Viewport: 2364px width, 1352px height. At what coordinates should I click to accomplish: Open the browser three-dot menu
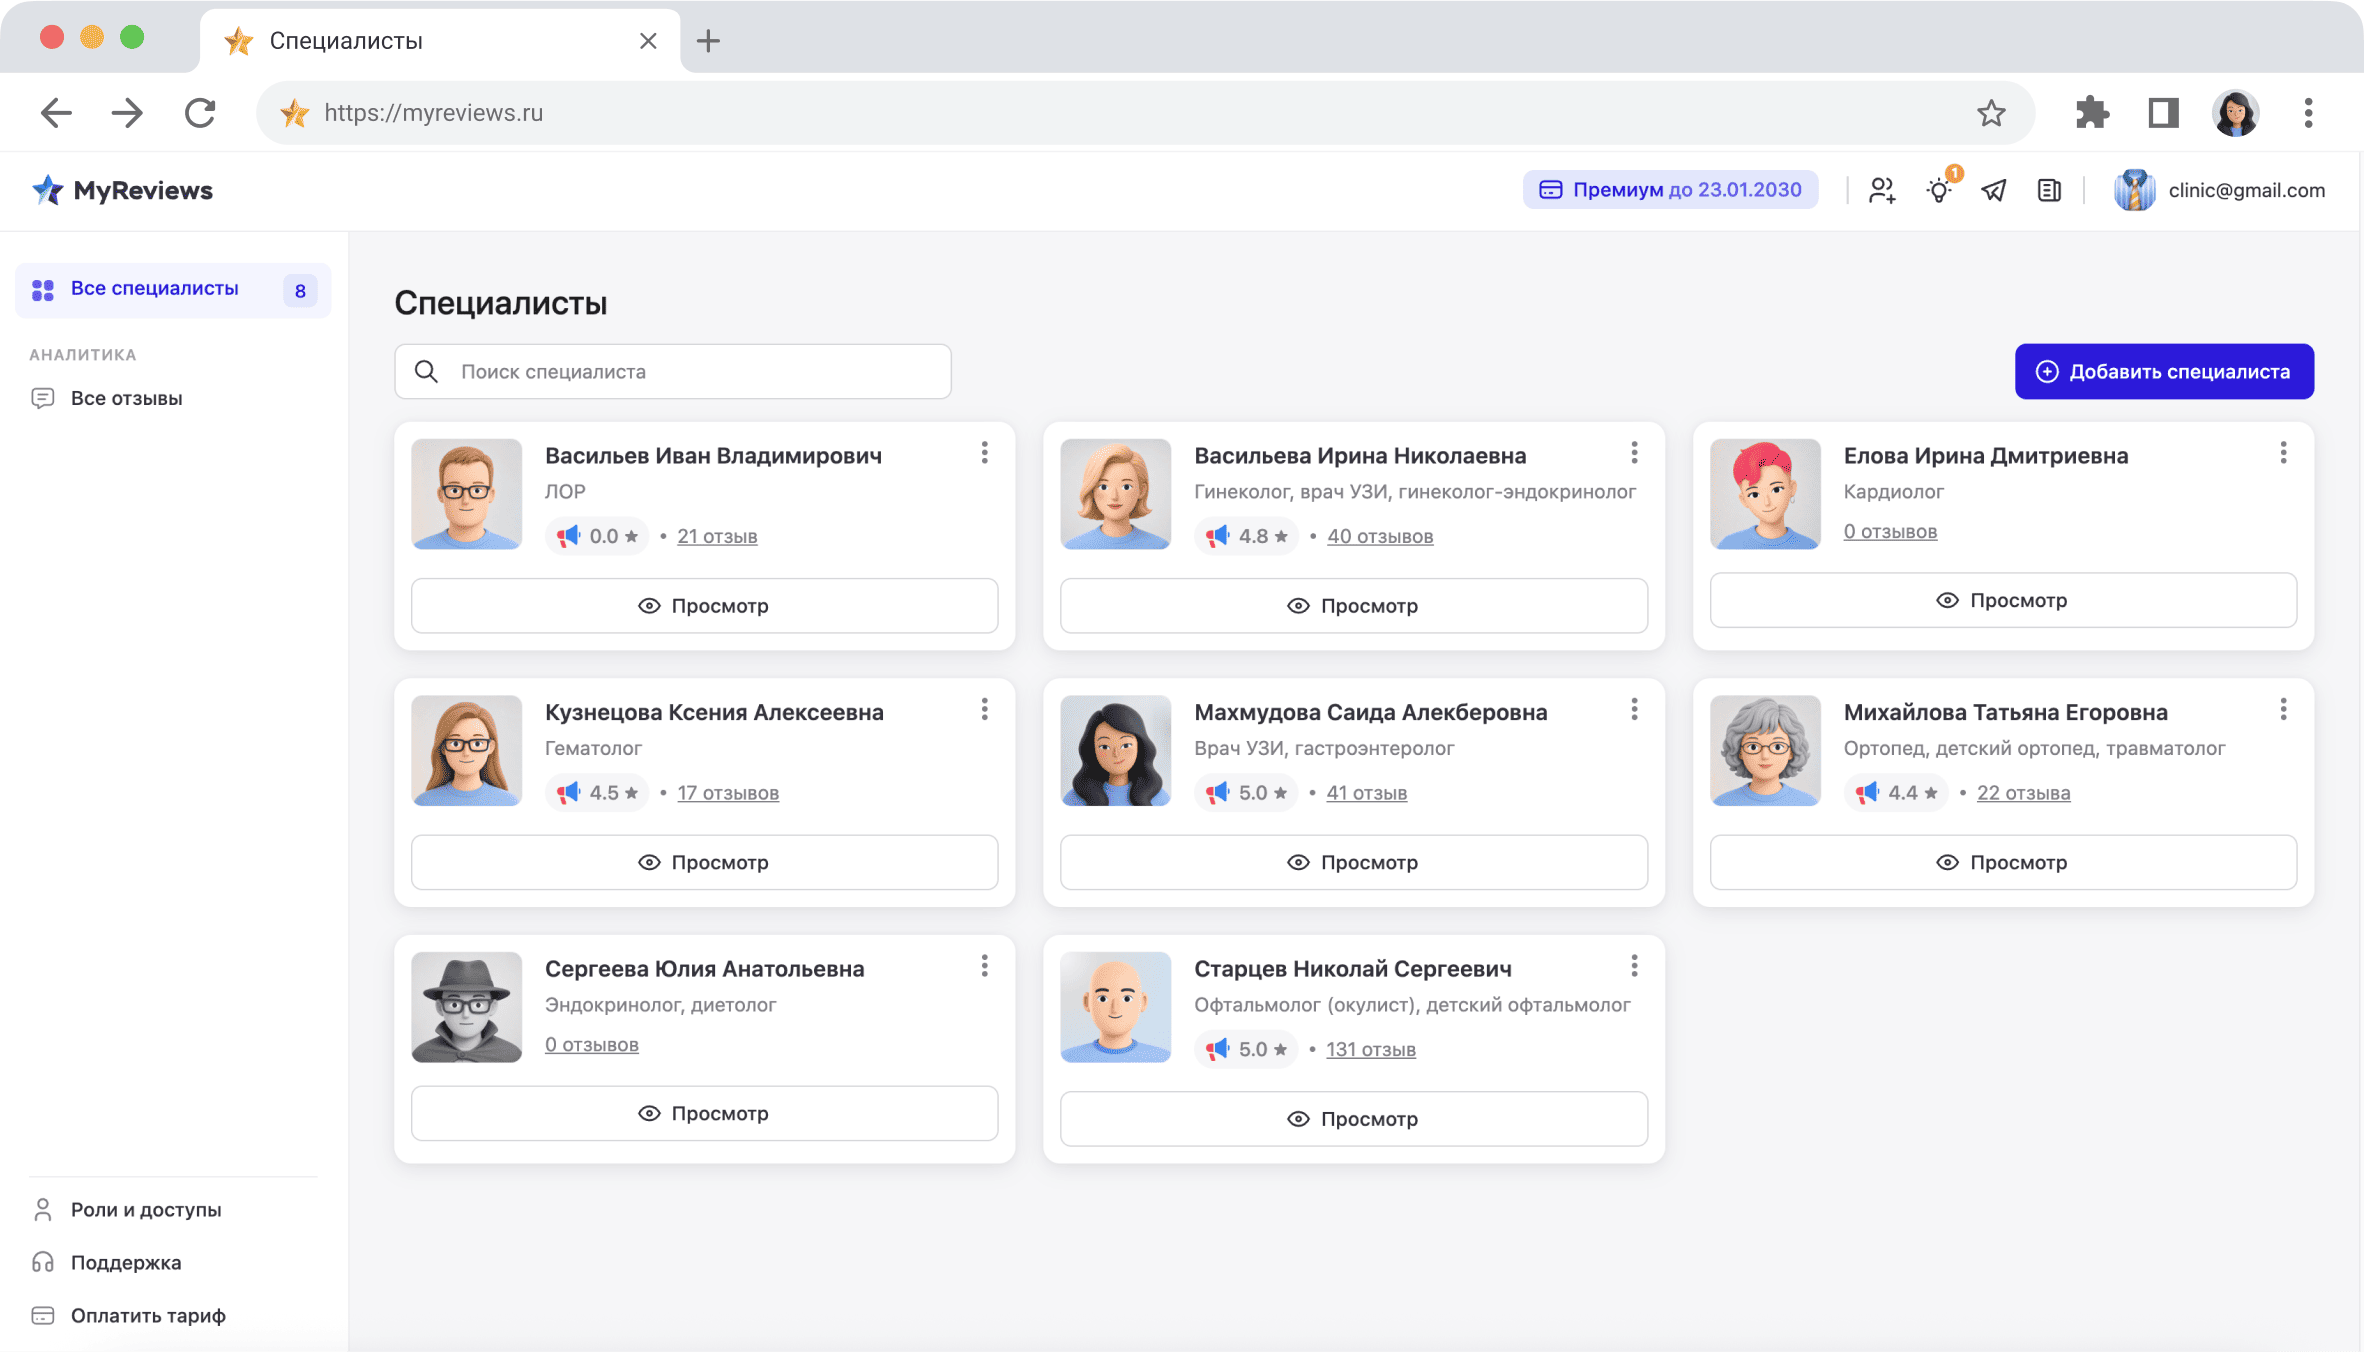(2308, 113)
